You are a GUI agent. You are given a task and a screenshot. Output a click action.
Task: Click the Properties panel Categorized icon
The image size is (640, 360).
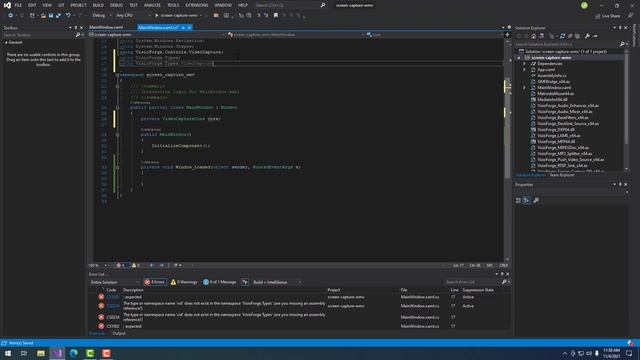click(518, 200)
